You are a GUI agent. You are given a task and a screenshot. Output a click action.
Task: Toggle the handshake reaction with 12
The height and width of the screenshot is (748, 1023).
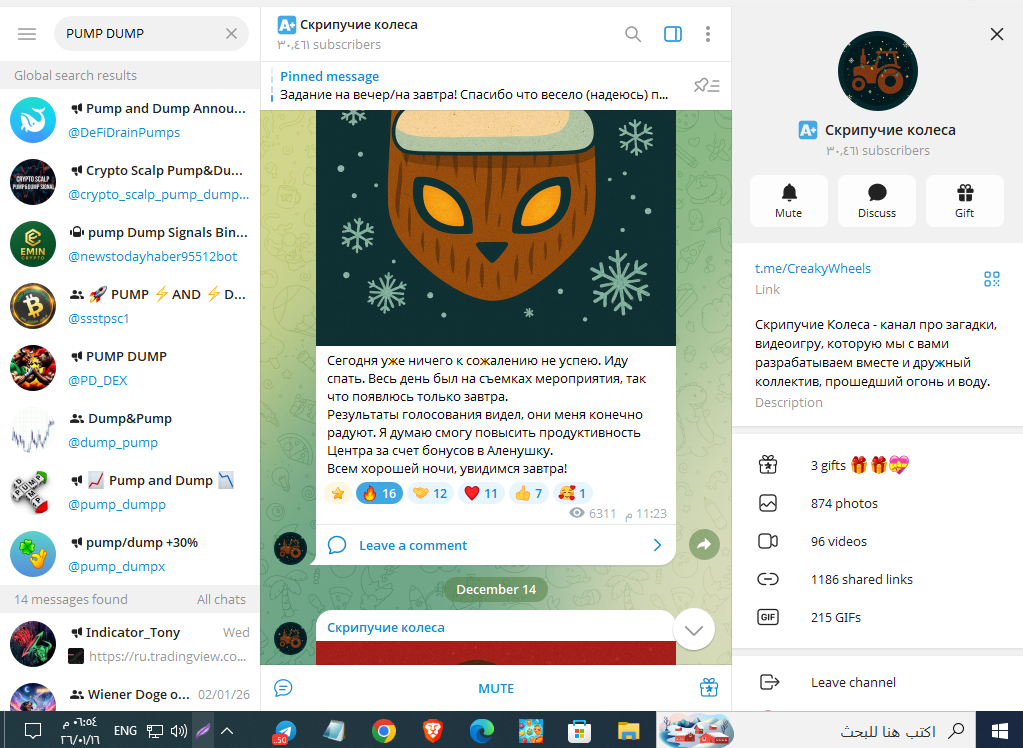click(x=431, y=493)
